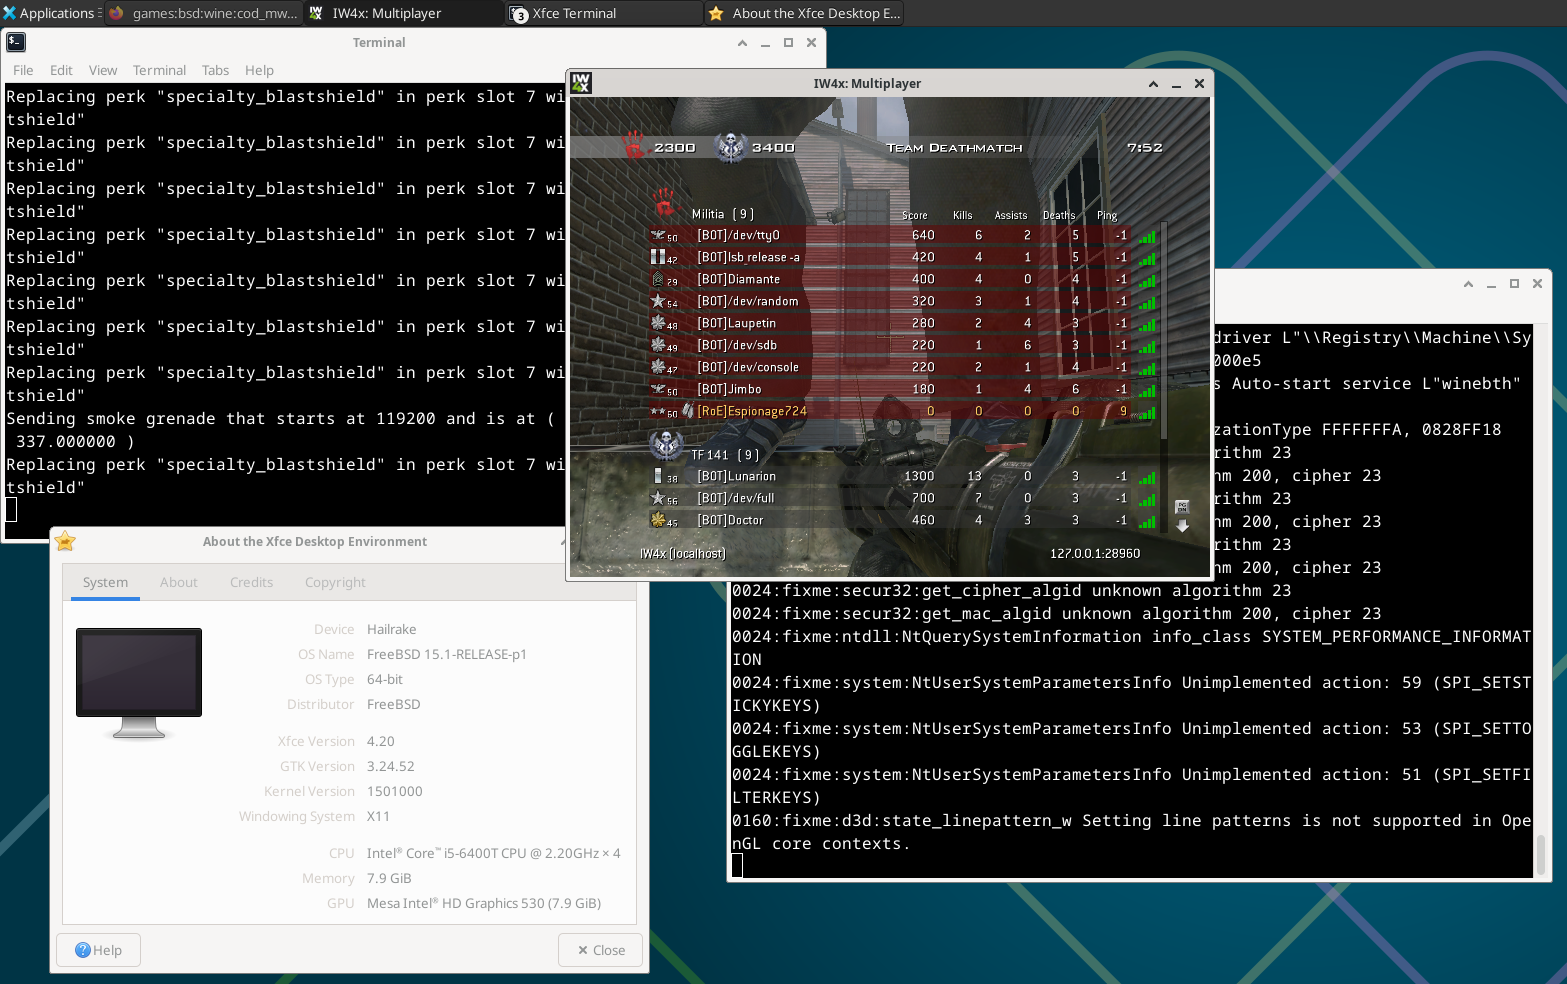Viewport: 1567px width, 984px height.
Task: Roll up the IW4x: Multiplayer window
Action: [x=1153, y=84]
